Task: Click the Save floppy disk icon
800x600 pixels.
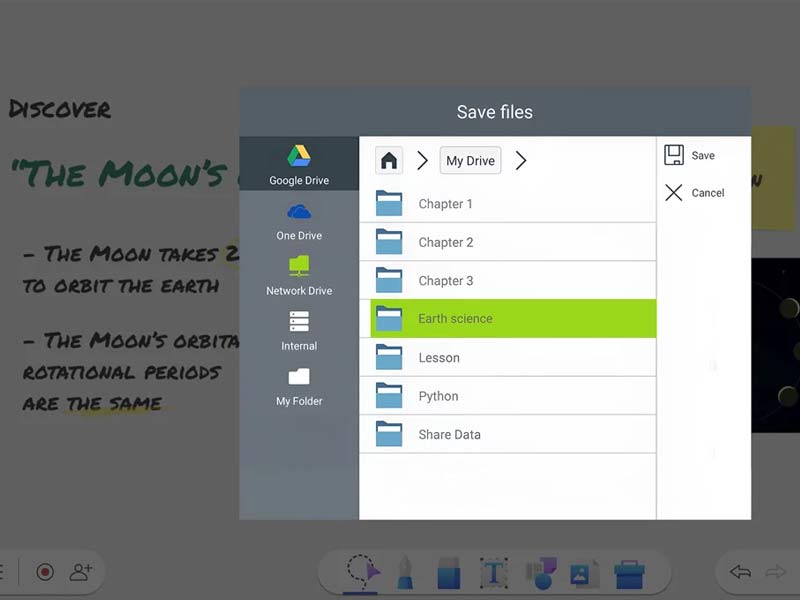Action: point(674,155)
